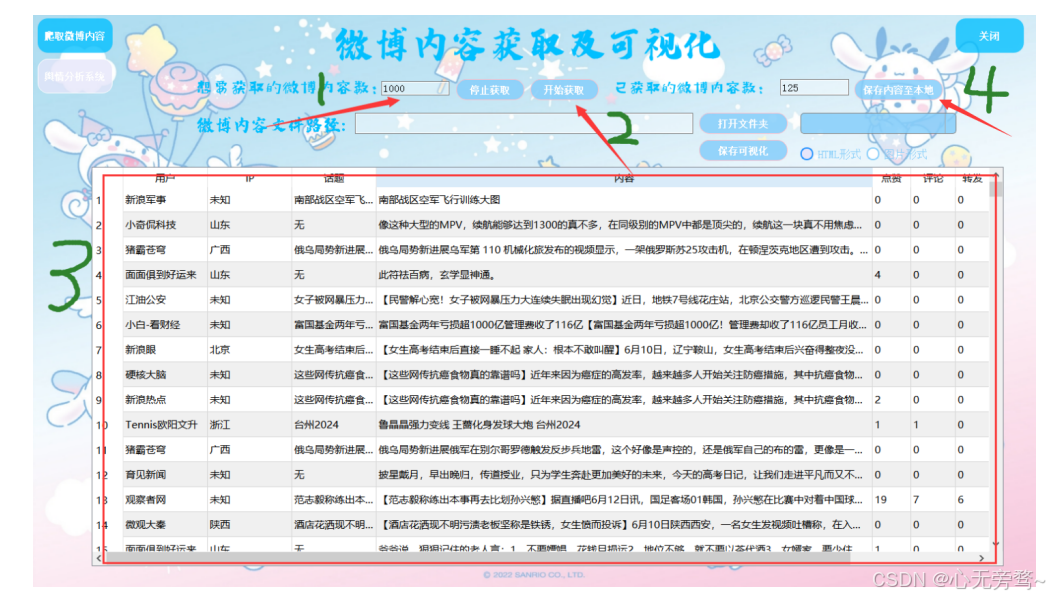Click the 微博内容文件路径 input box
The image size is (1050, 597).
click(524, 123)
